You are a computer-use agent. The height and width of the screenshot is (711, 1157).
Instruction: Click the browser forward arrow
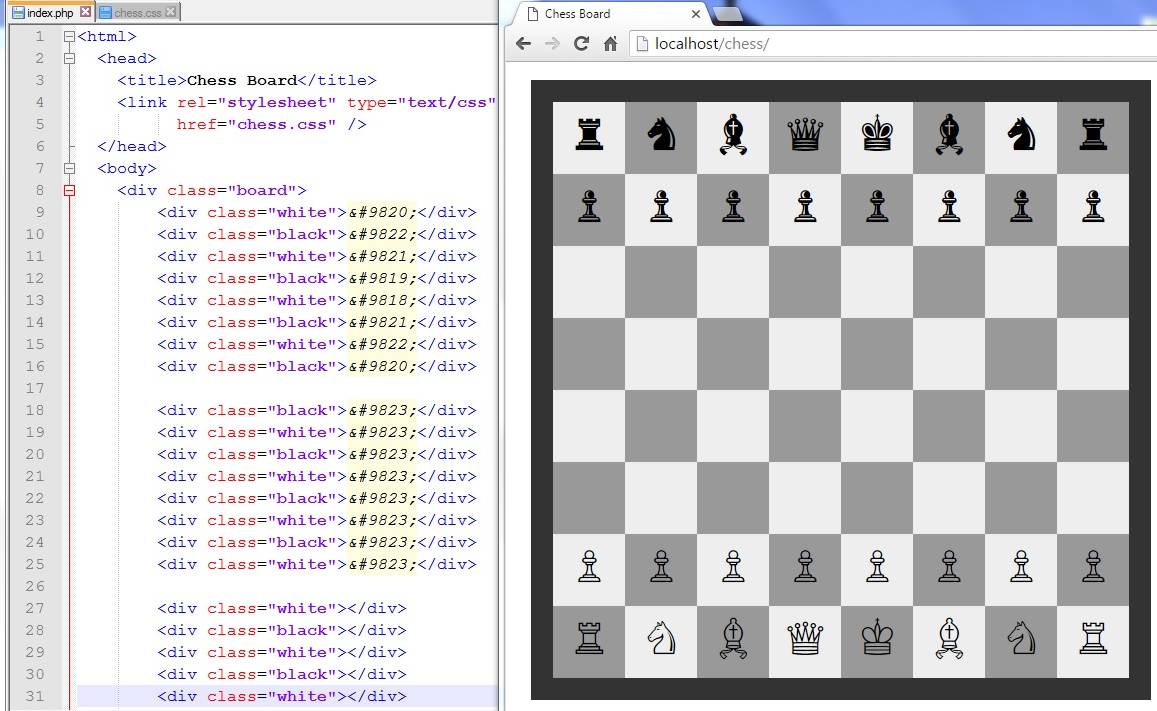click(x=552, y=44)
